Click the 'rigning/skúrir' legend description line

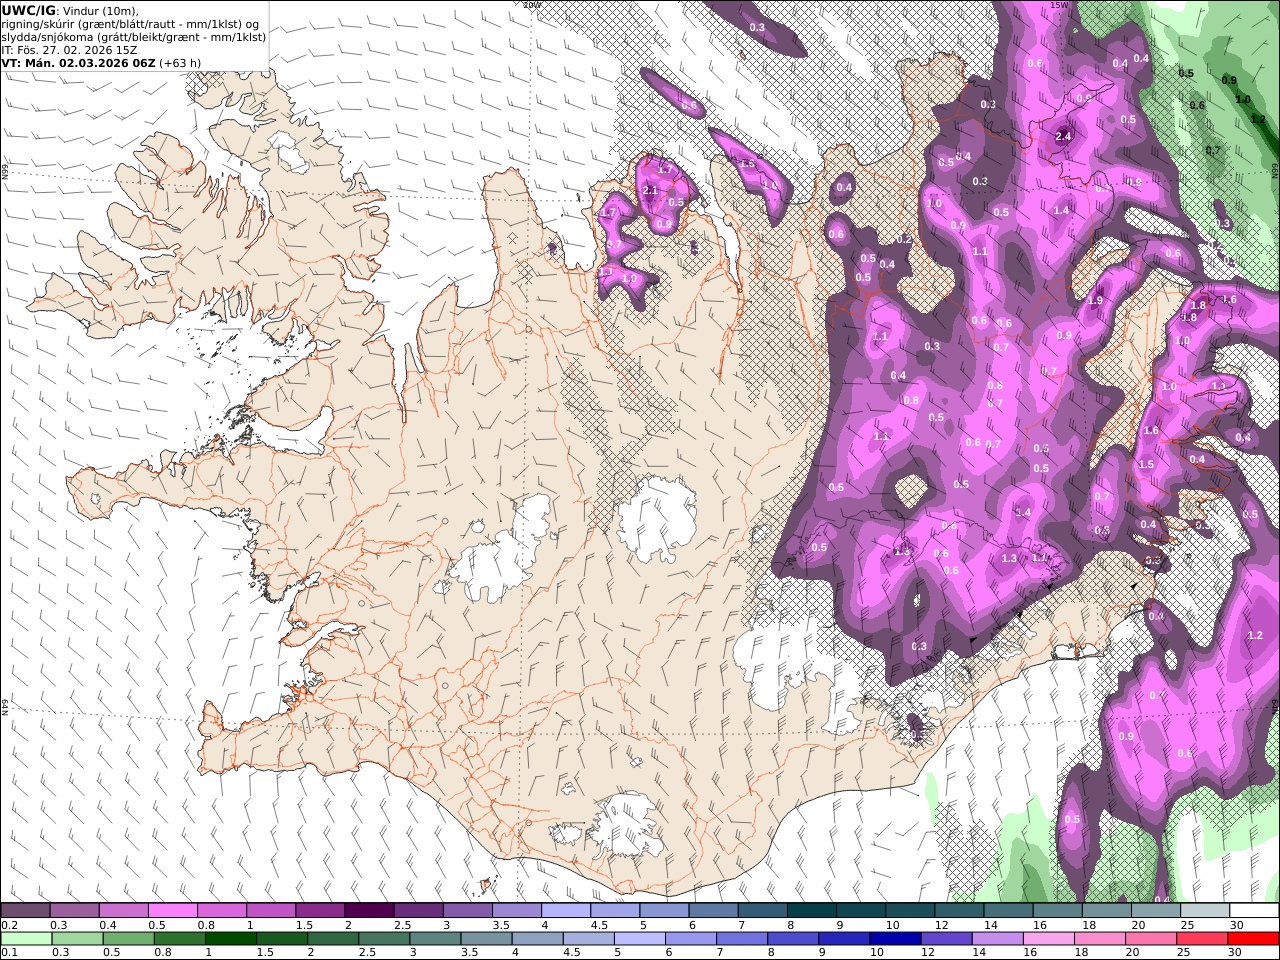pyautogui.click(x=130, y=23)
